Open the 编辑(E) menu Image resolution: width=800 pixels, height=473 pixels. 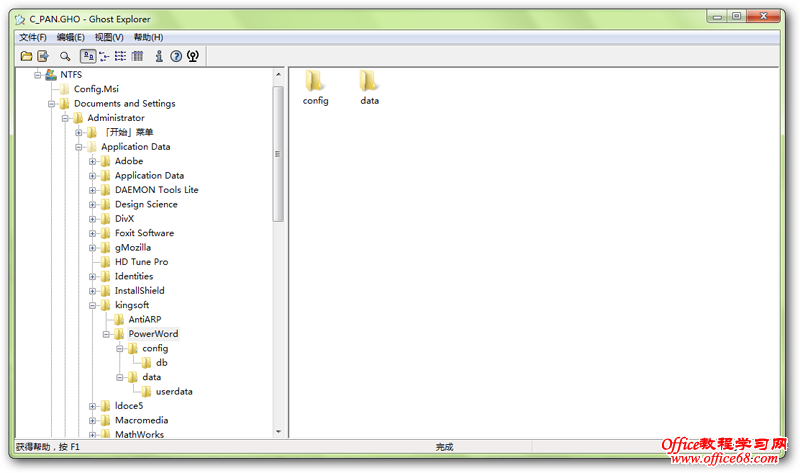click(70, 37)
